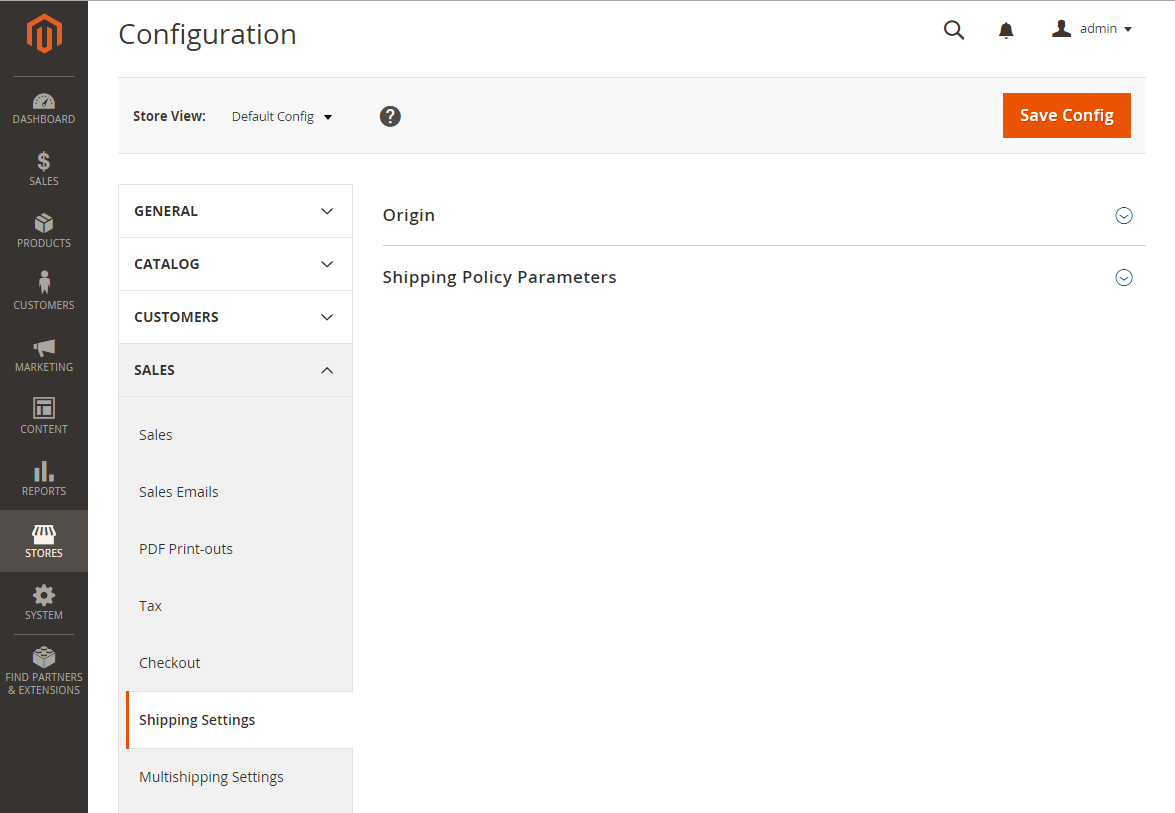
Task: Click the Save Config button
Action: [x=1066, y=115]
